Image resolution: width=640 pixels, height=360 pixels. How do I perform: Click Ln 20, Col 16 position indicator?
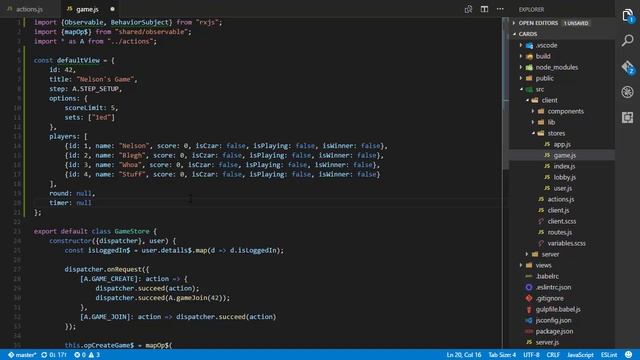click(464, 355)
